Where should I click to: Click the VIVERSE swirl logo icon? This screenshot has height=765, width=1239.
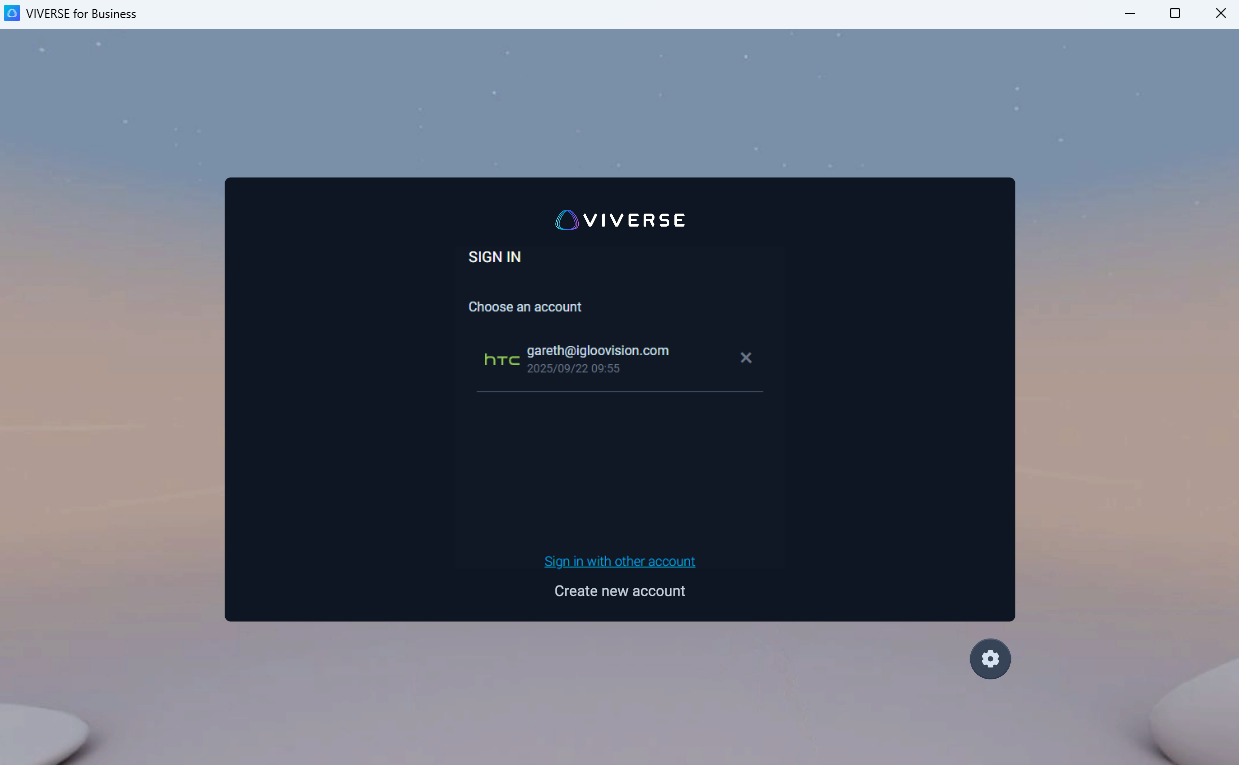(567, 220)
